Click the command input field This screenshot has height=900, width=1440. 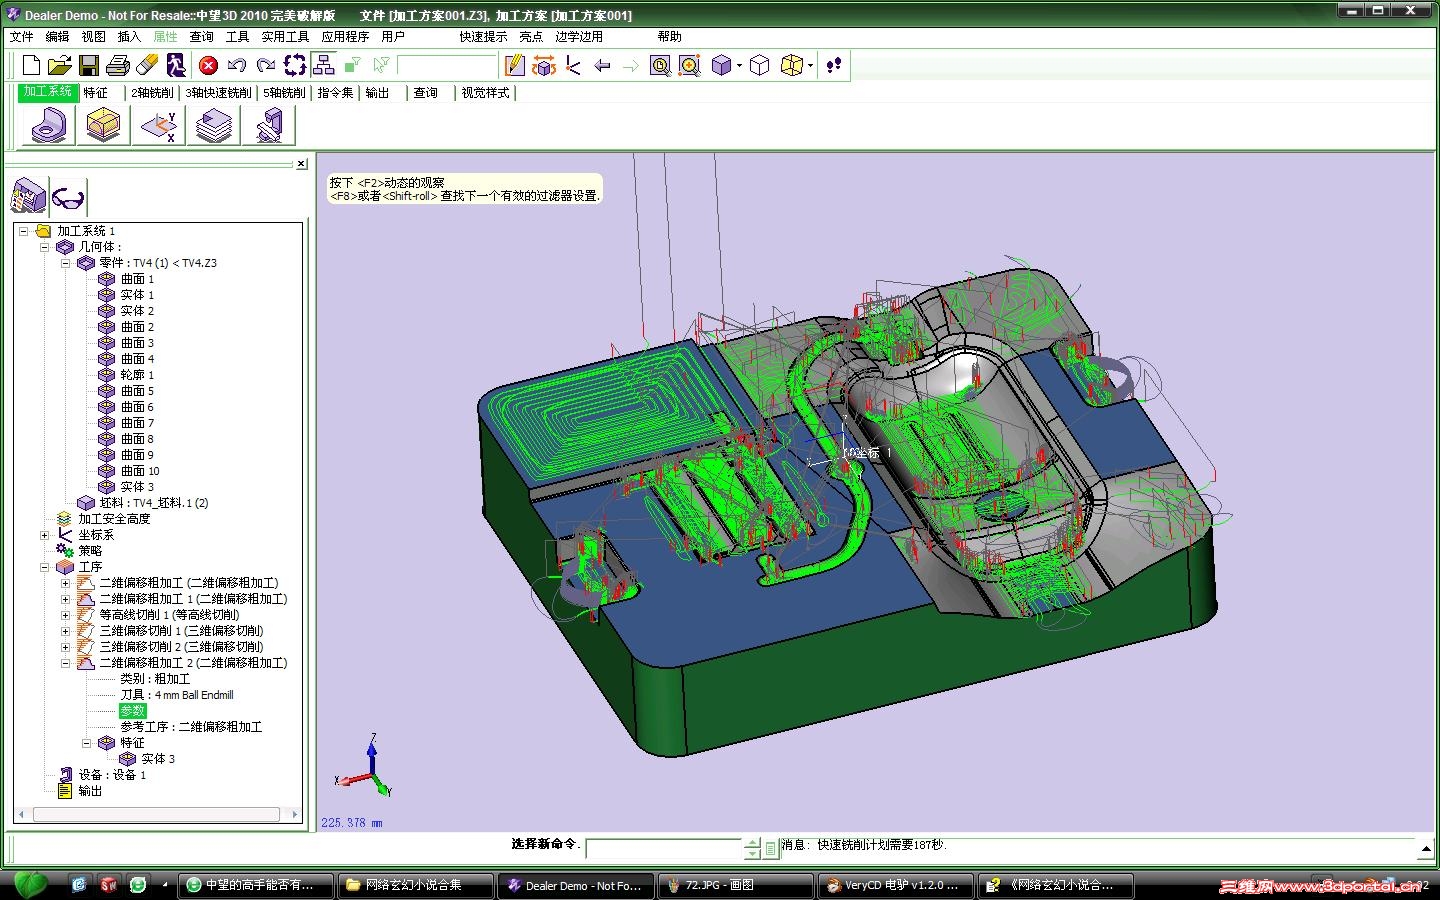(x=664, y=848)
